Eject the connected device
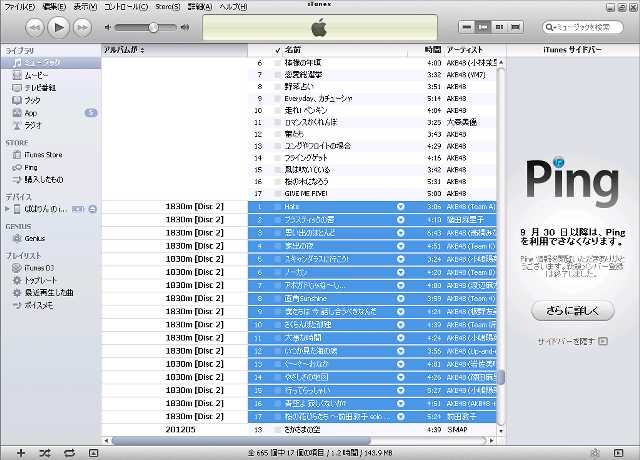Viewport: 640px width, 460px height. [x=92, y=209]
